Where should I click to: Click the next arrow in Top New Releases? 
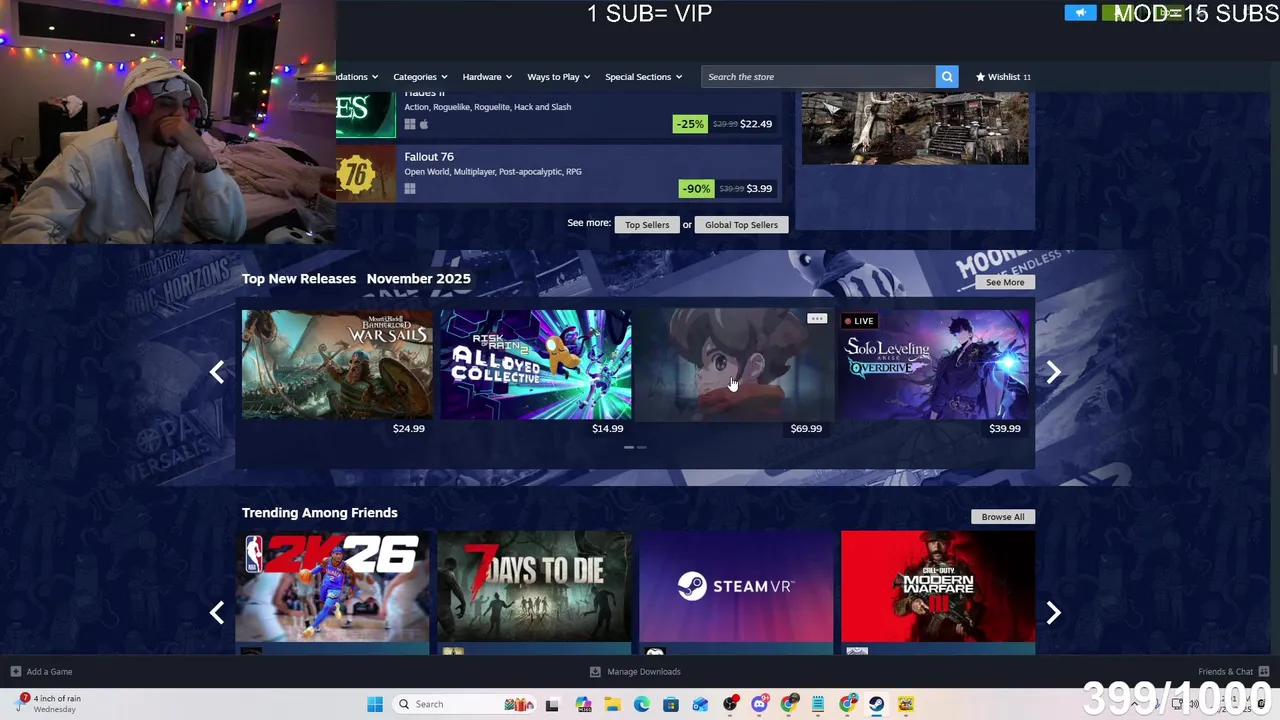(x=1053, y=372)
